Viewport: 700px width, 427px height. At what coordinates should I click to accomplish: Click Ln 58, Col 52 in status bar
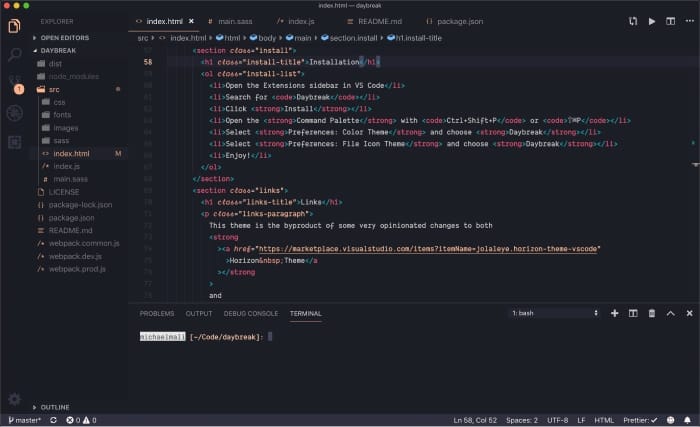tap(475, 420)
